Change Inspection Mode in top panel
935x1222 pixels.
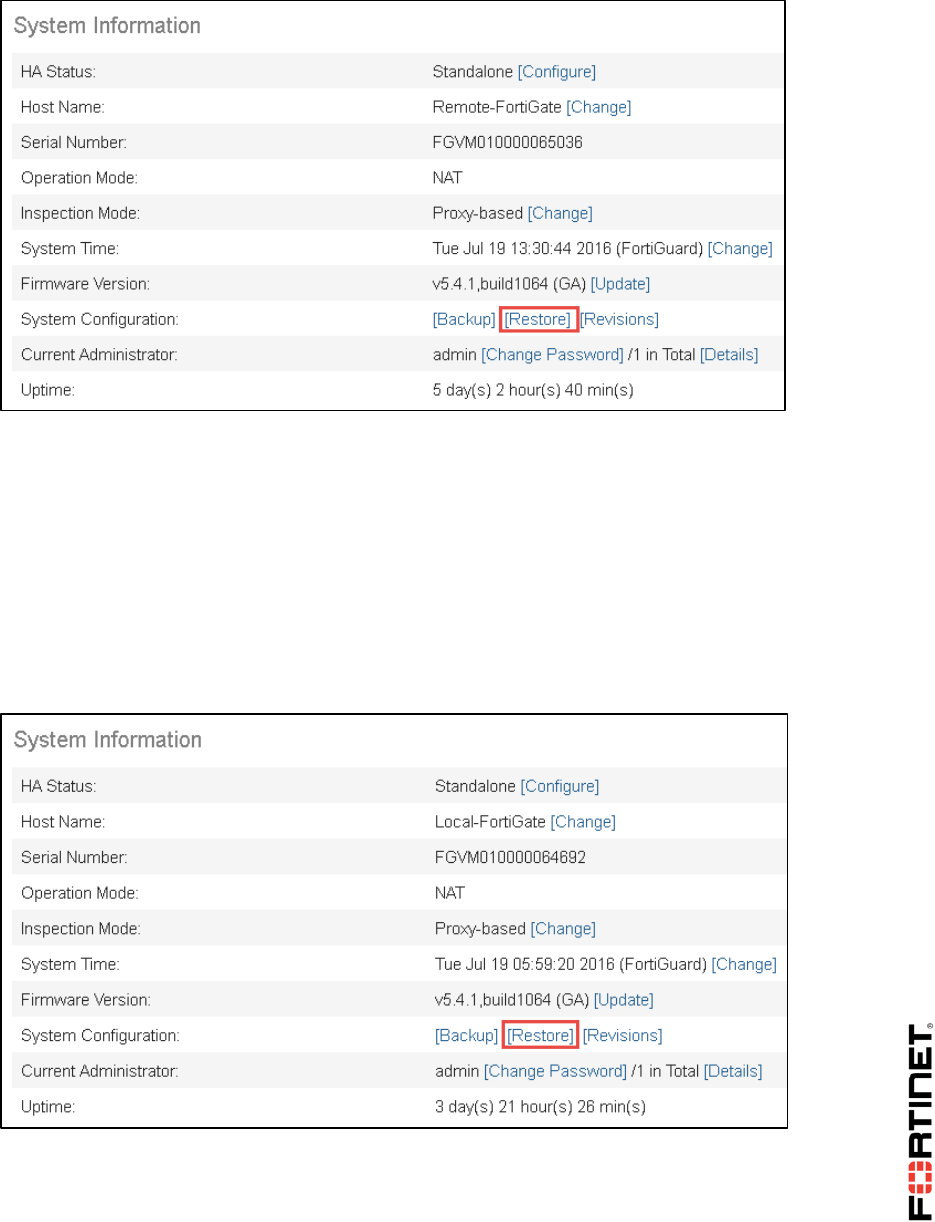[x=560, y=213]
